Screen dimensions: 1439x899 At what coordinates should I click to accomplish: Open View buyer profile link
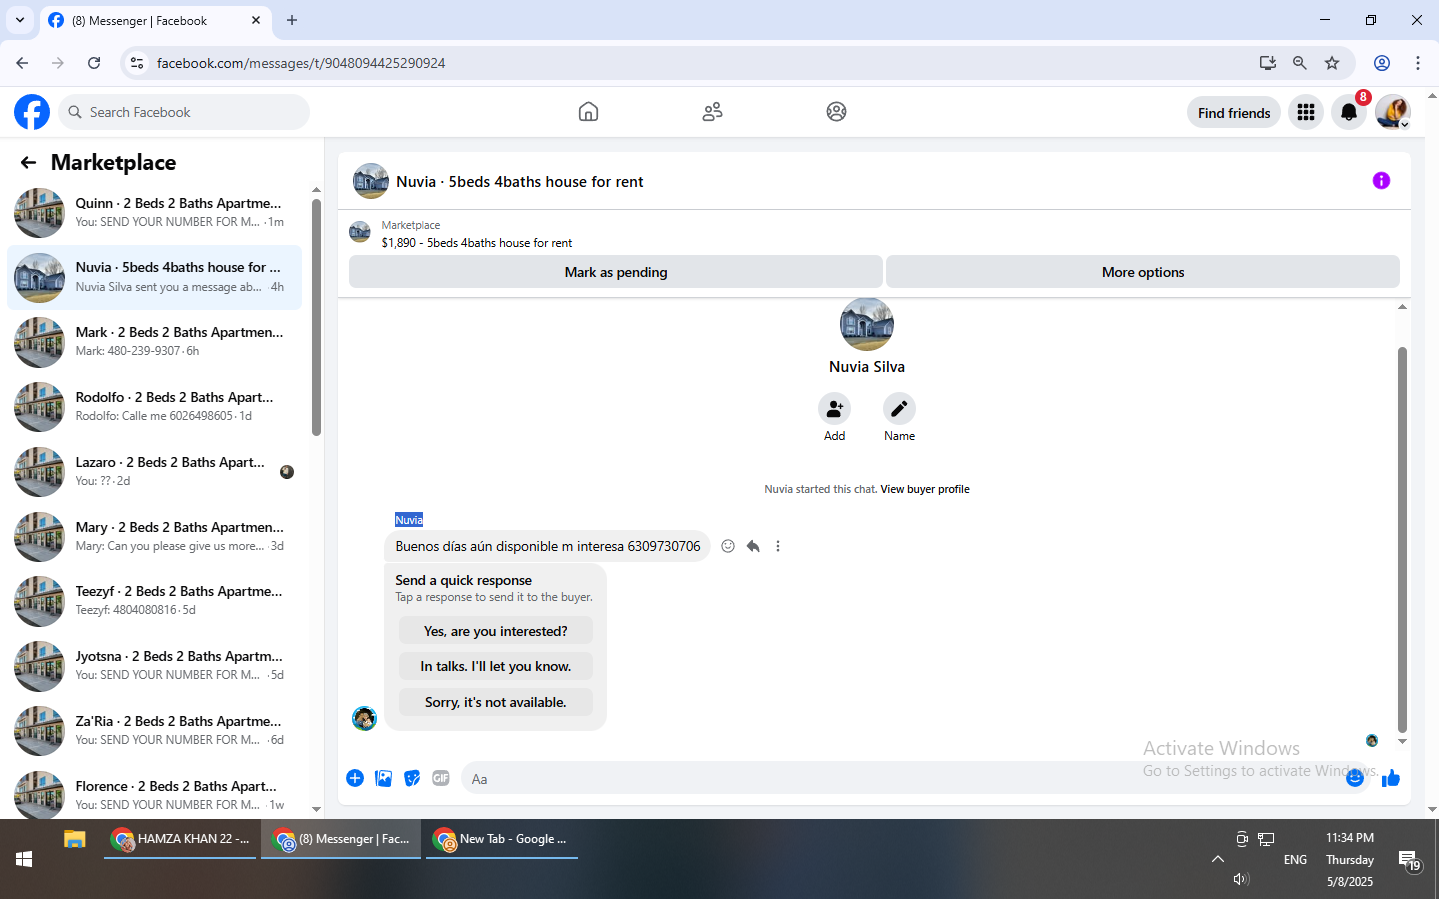[x=925, y=489]
